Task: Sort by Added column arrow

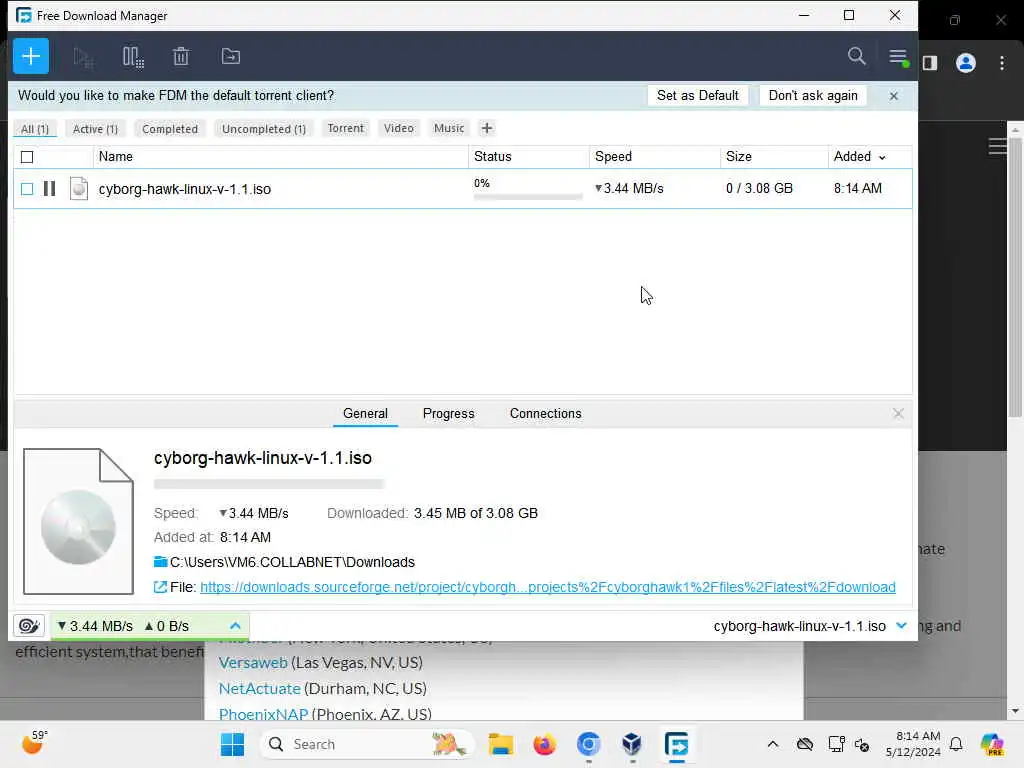Action: (x=882, y=157)
